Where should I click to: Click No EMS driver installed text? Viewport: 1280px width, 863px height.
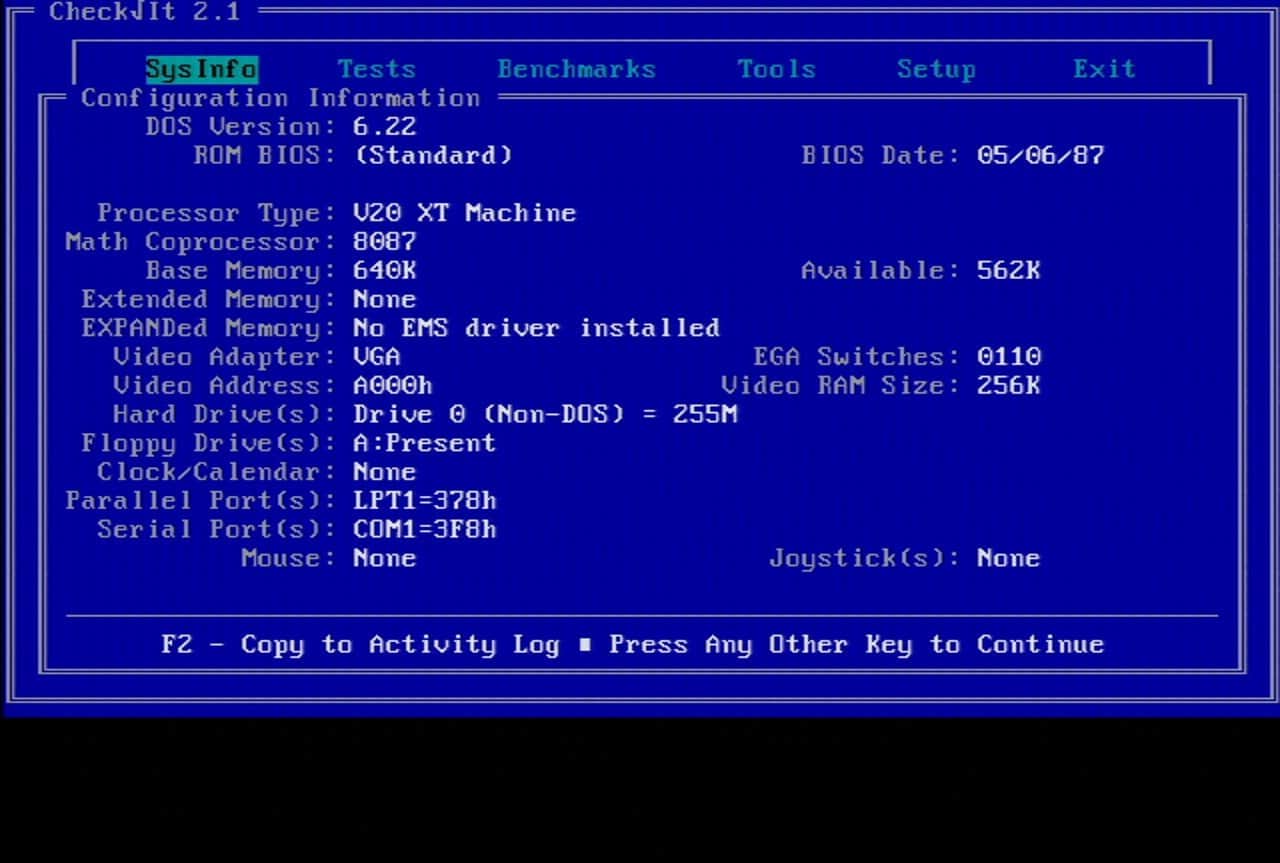point(536,328)
